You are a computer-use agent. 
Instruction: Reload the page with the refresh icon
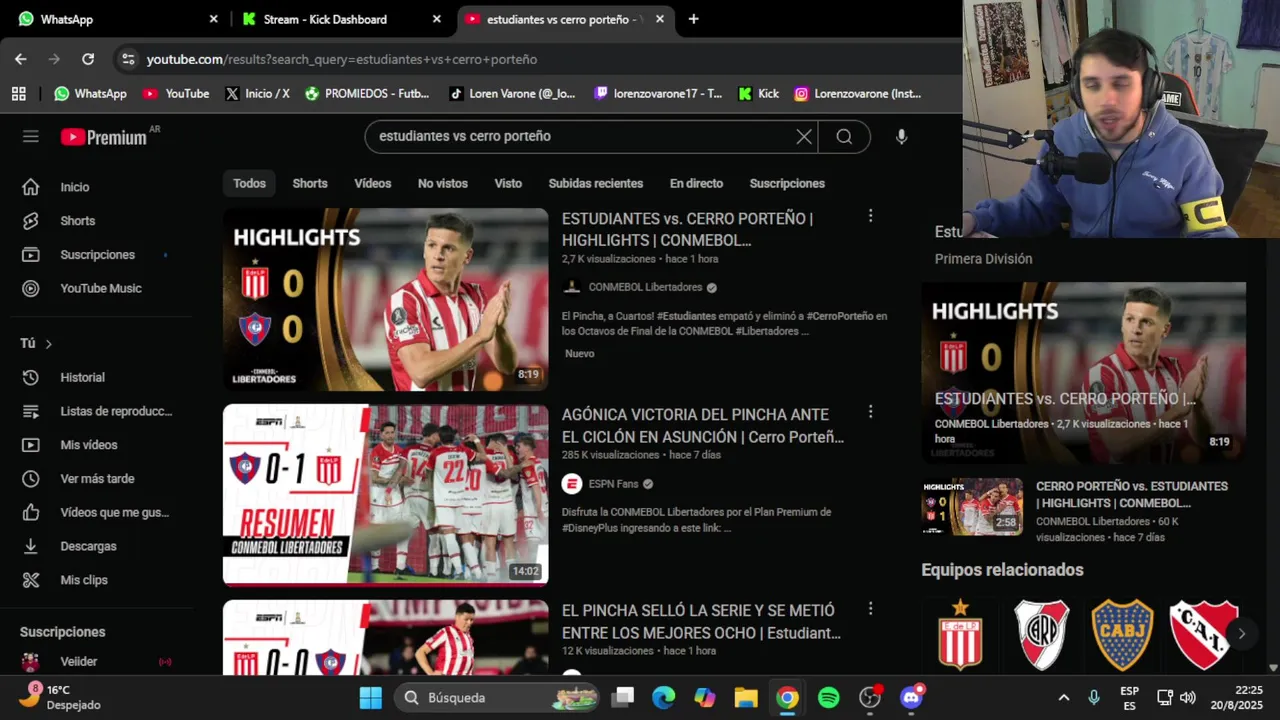point(88,59)
